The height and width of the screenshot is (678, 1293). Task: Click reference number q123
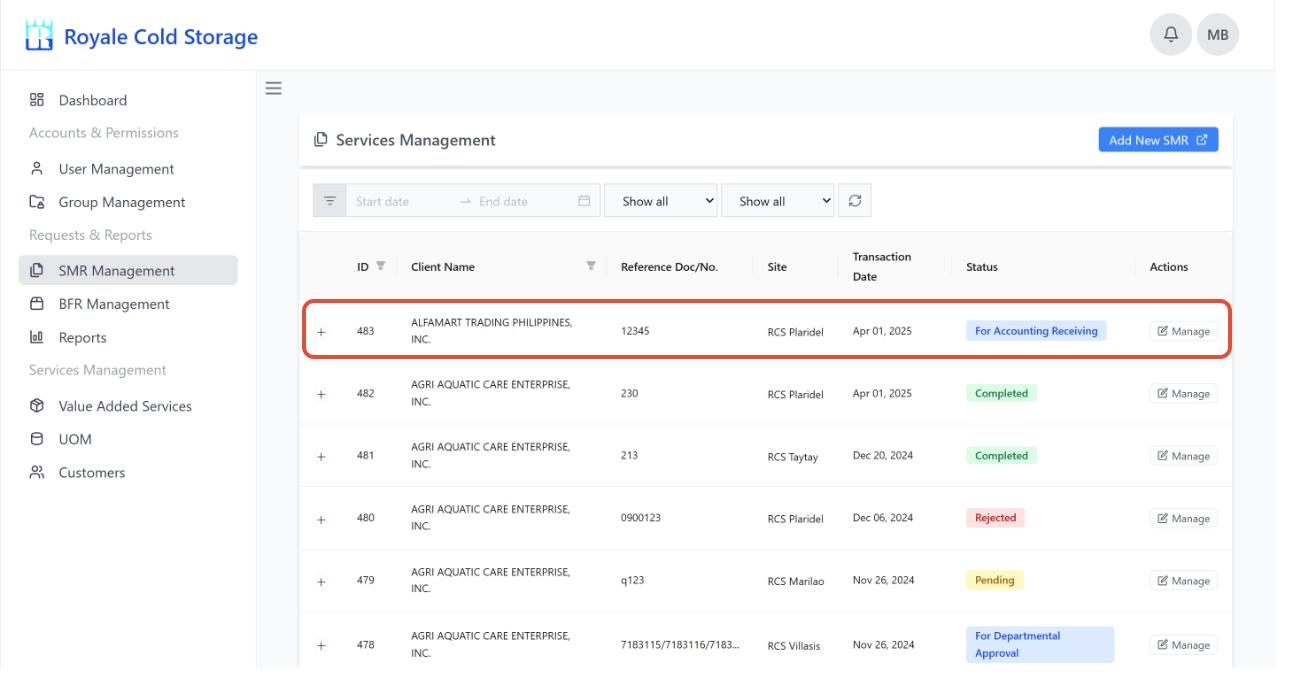click(632, 581)
